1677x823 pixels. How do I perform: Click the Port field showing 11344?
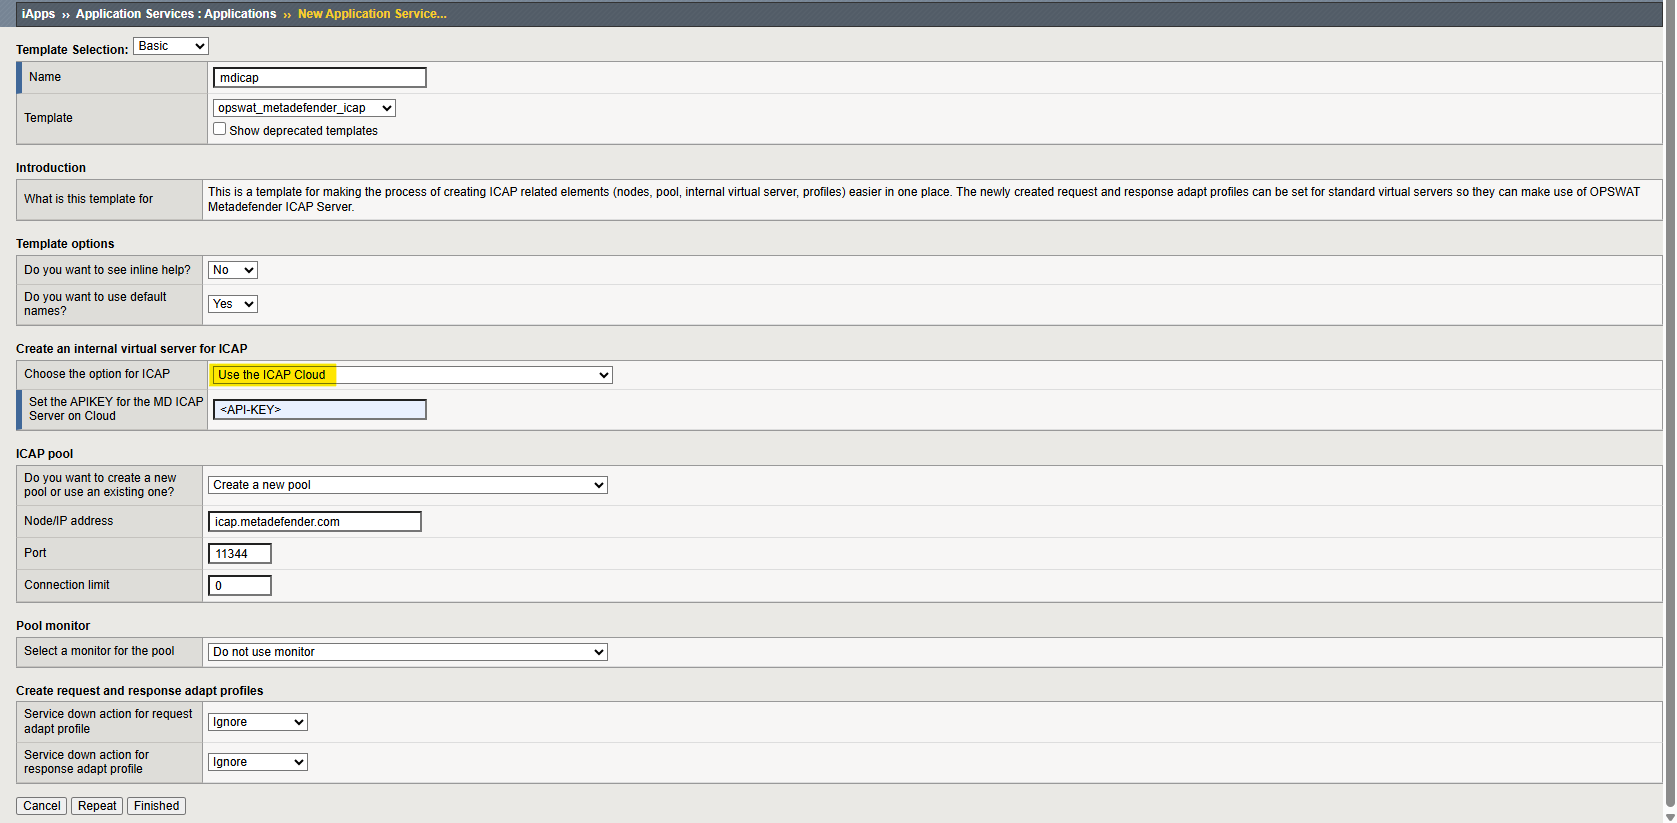239,554
